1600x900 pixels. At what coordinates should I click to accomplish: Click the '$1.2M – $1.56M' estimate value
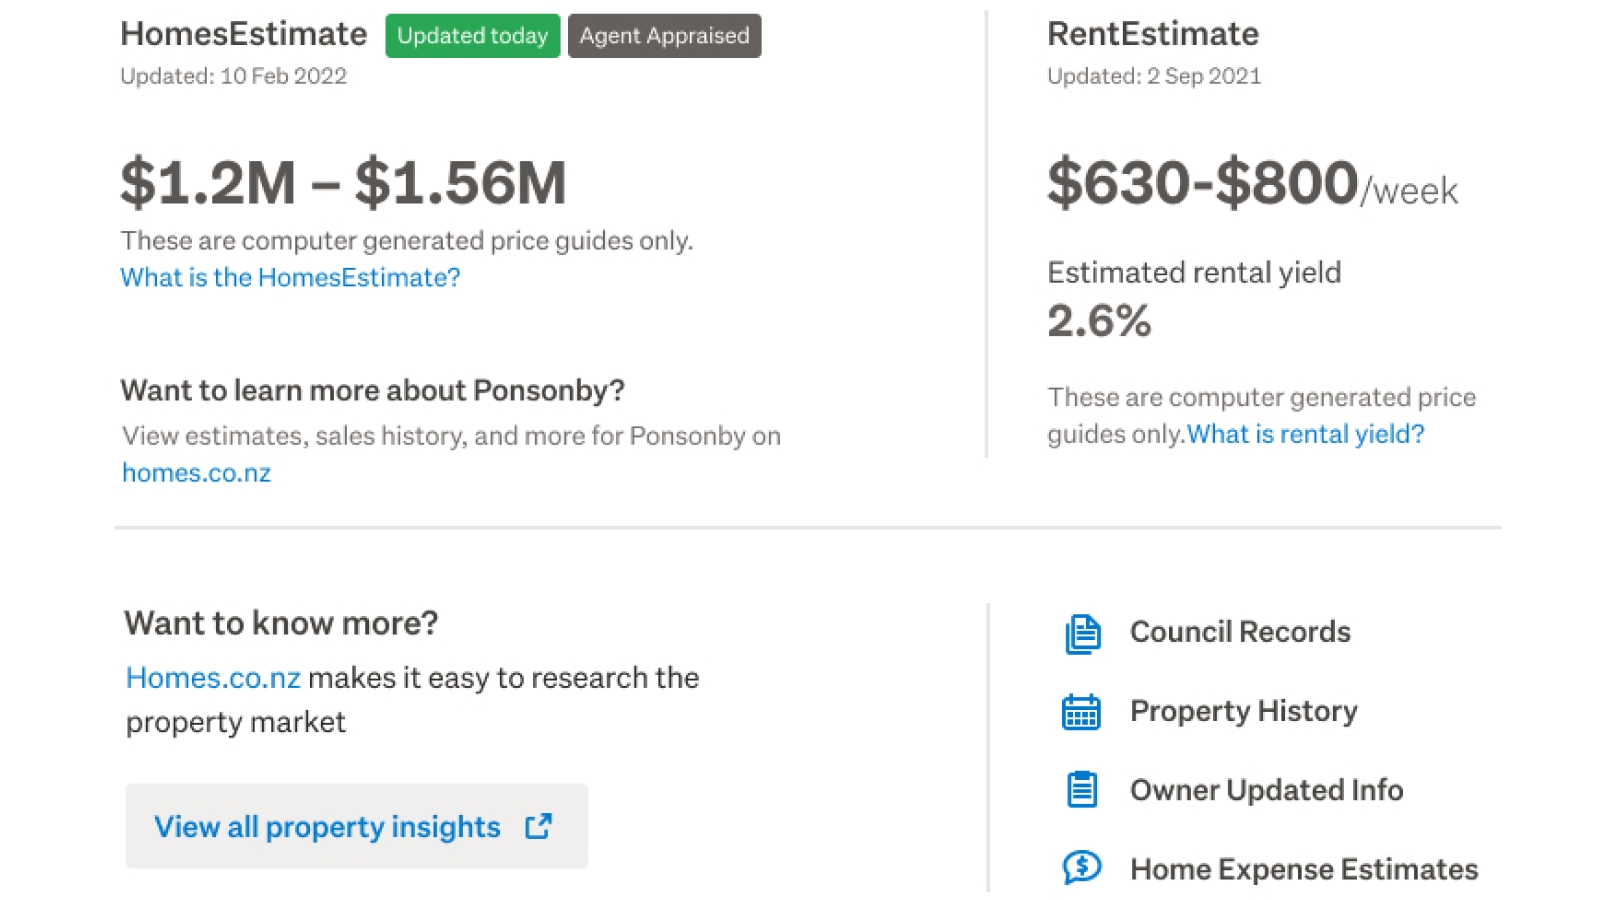[x=343, y=182]
